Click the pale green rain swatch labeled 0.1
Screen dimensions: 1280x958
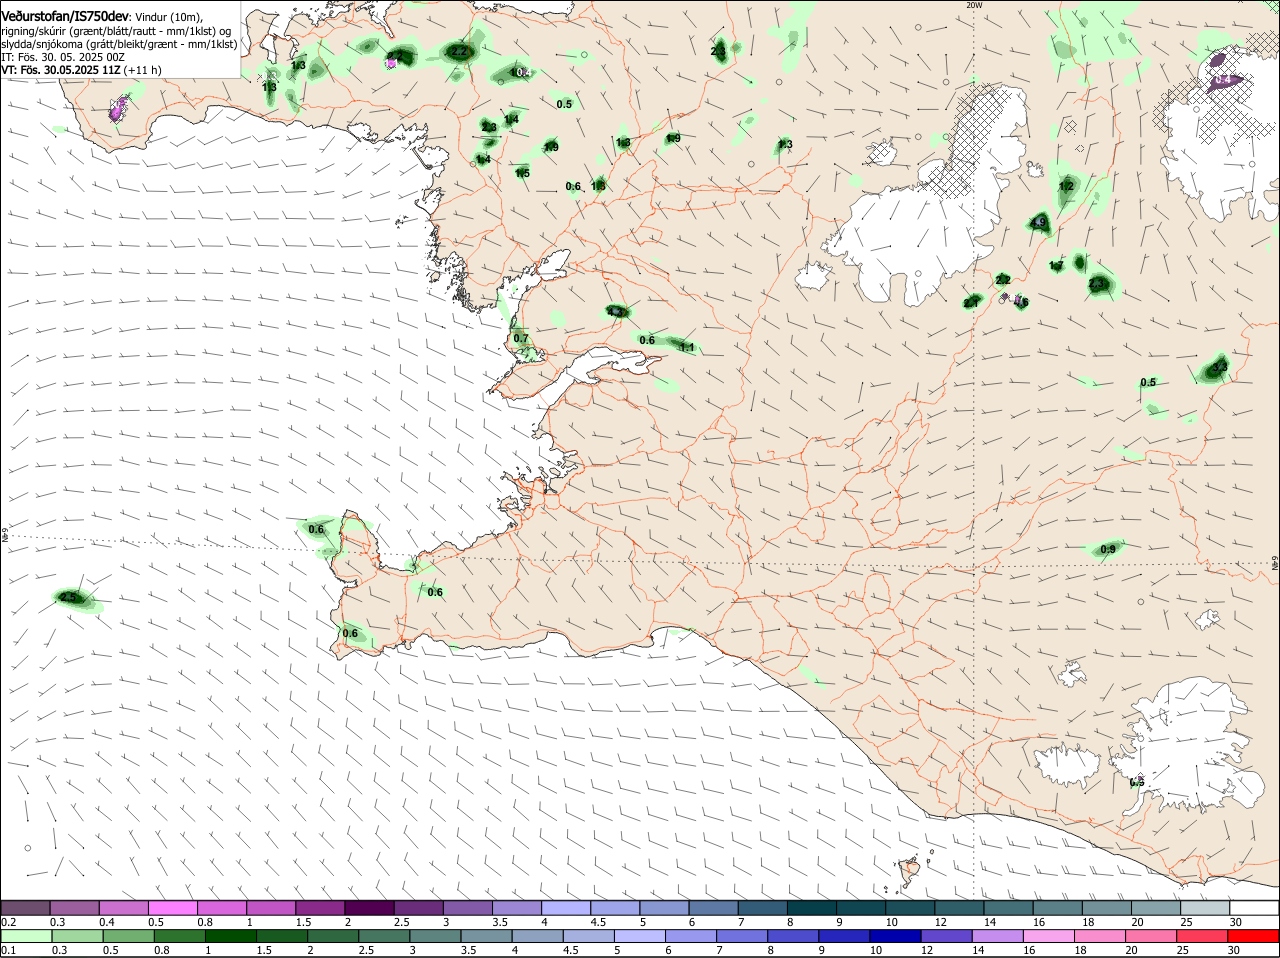(25, 936)
